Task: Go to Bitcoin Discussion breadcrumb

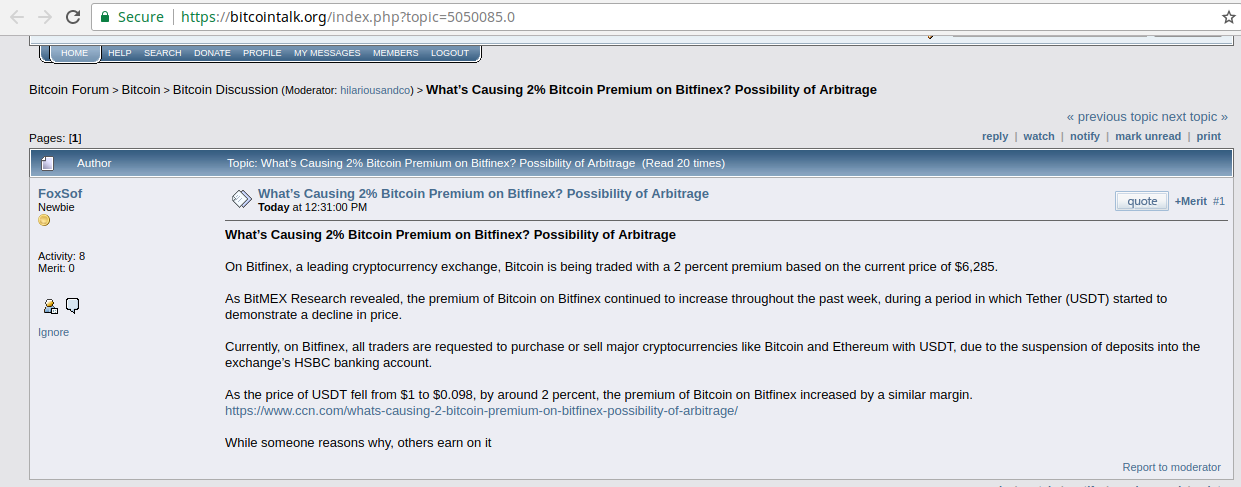Action: 225,90
